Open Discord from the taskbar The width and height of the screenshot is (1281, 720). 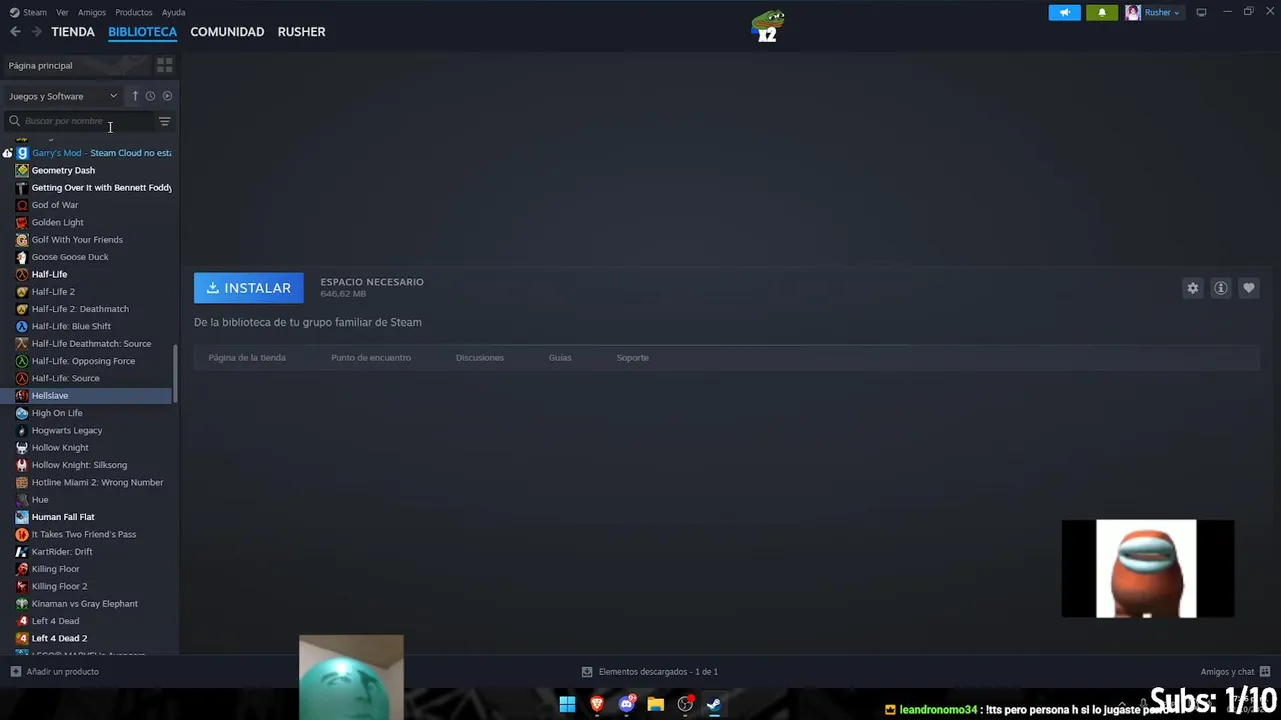(x=627, y=704)
